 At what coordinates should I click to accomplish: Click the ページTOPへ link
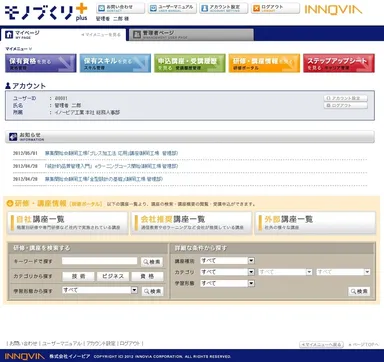coord(363,344)
